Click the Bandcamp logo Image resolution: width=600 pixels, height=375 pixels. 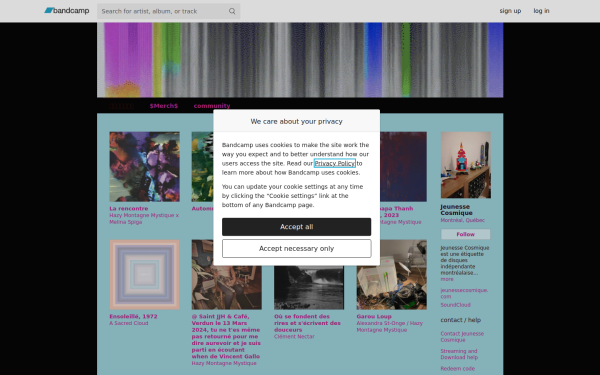tap(67, 11)
